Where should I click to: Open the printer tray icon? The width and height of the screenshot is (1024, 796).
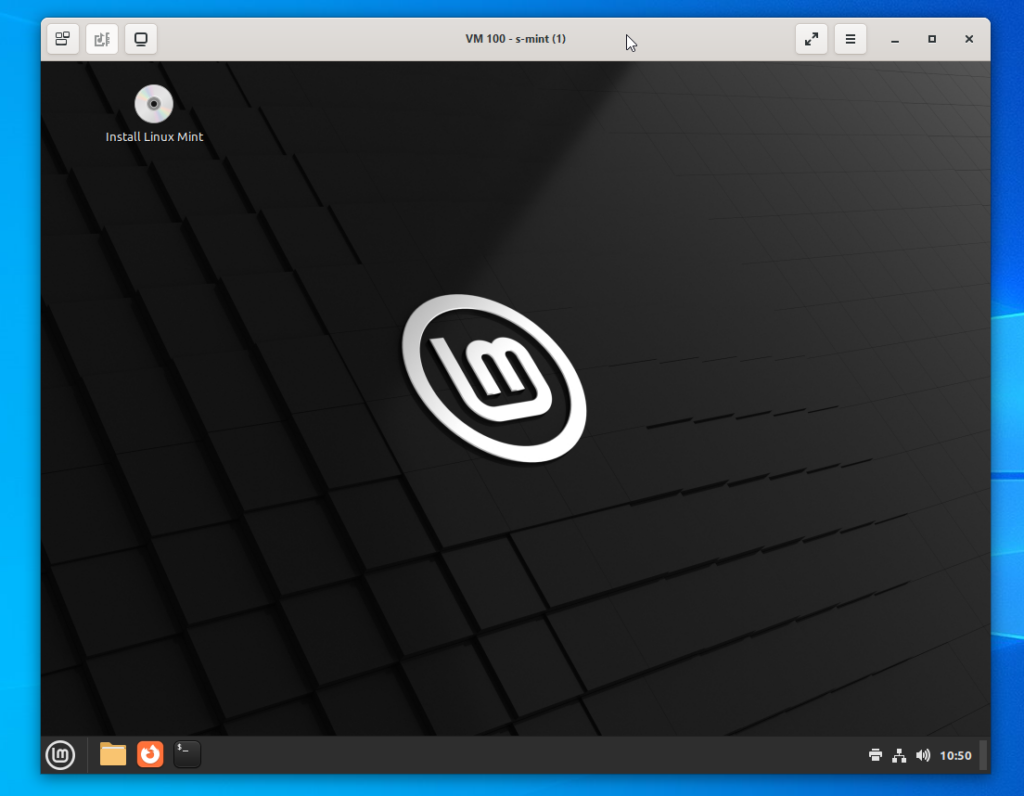pos(876,756)
